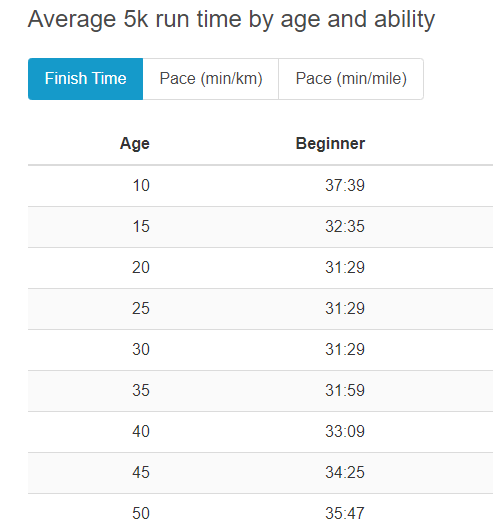Select the 37:39 beginner time
The width and height of the screenshot is (493, 531).
click(345, 186)
